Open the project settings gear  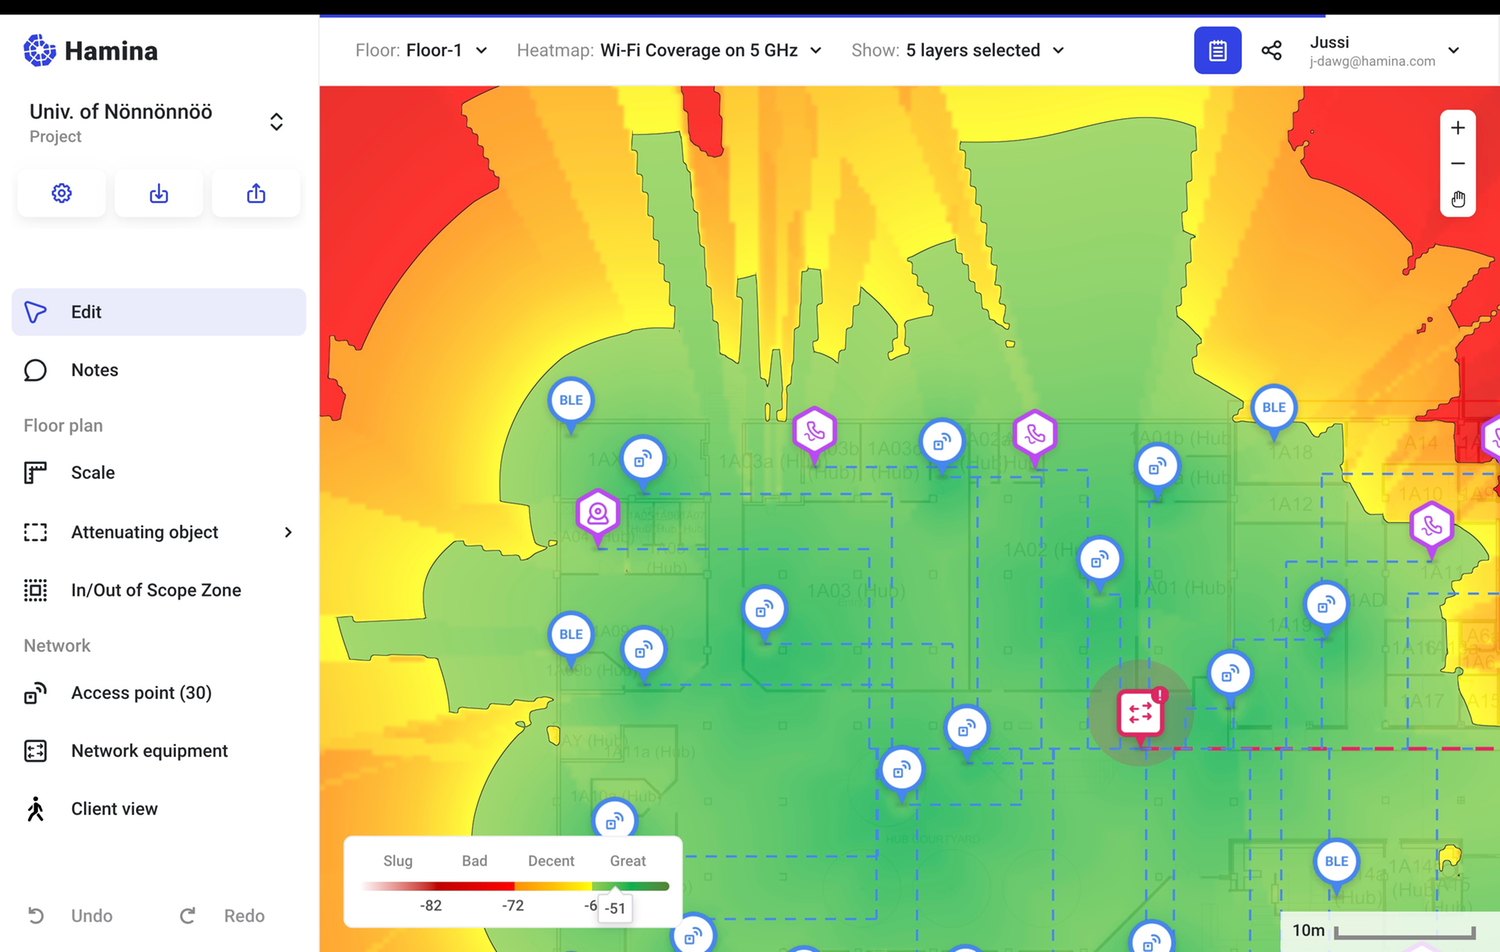coord(61,193)
